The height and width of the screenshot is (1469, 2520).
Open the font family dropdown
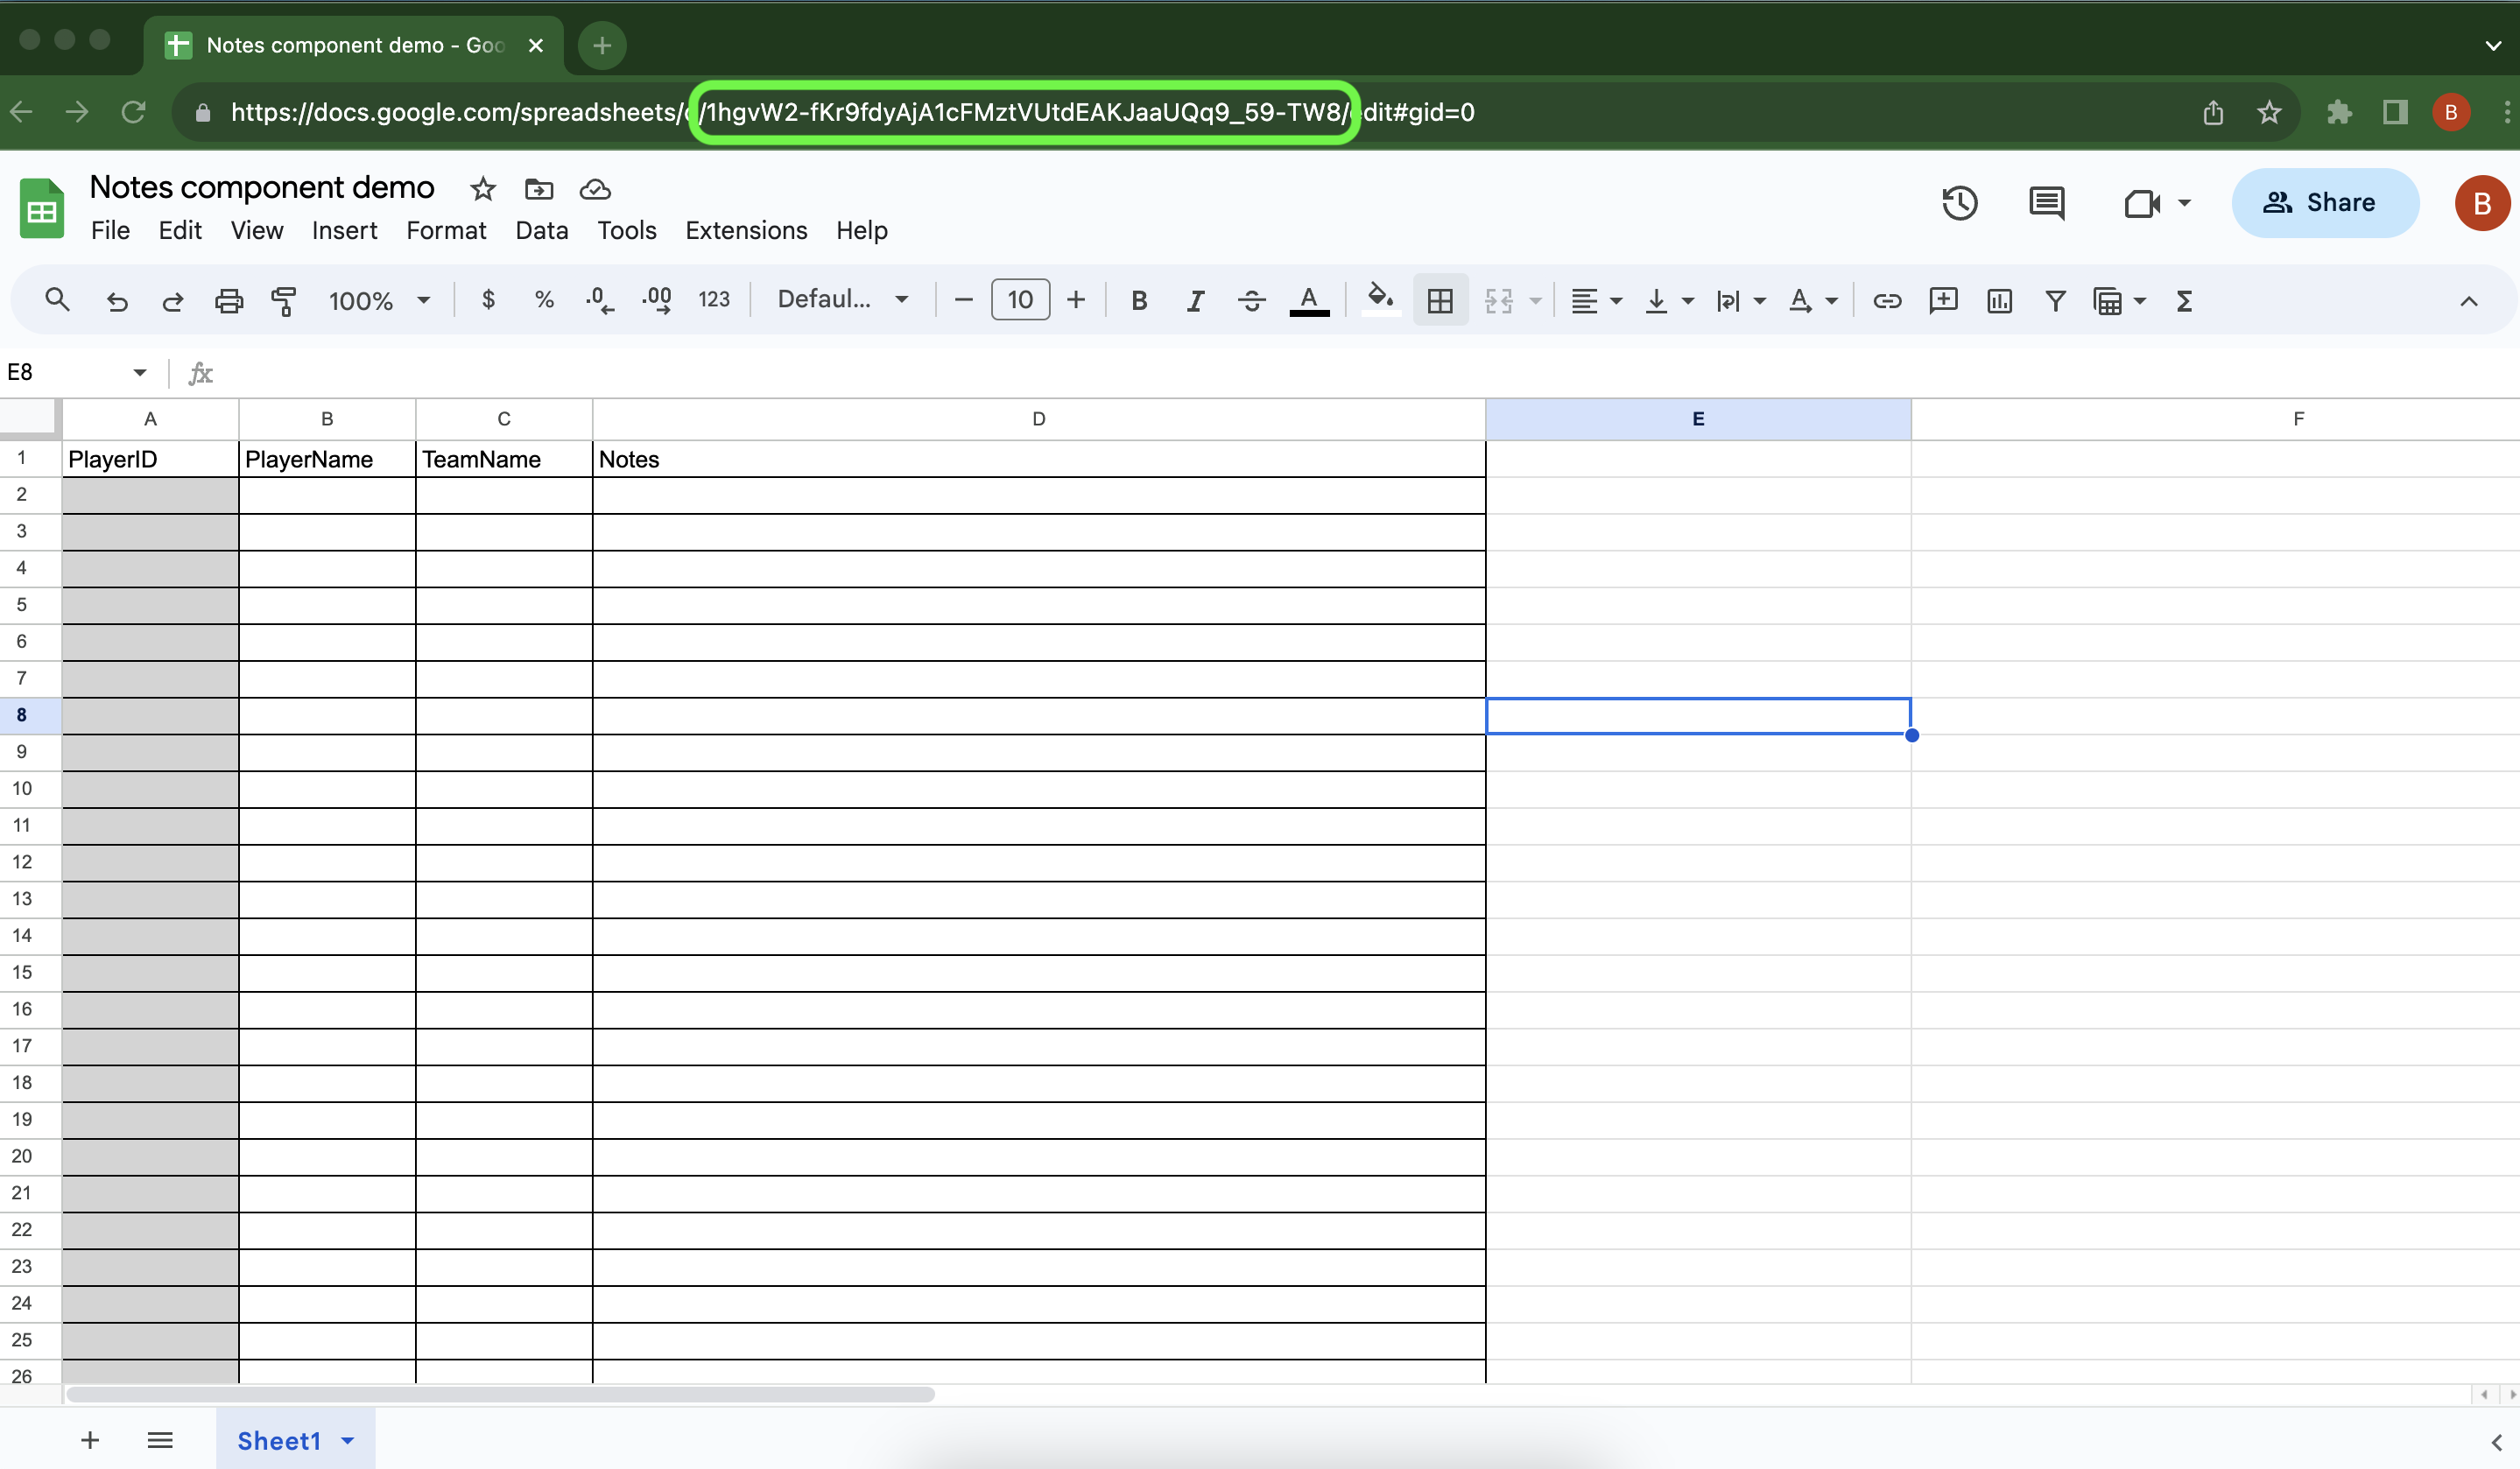pos(843,299)
